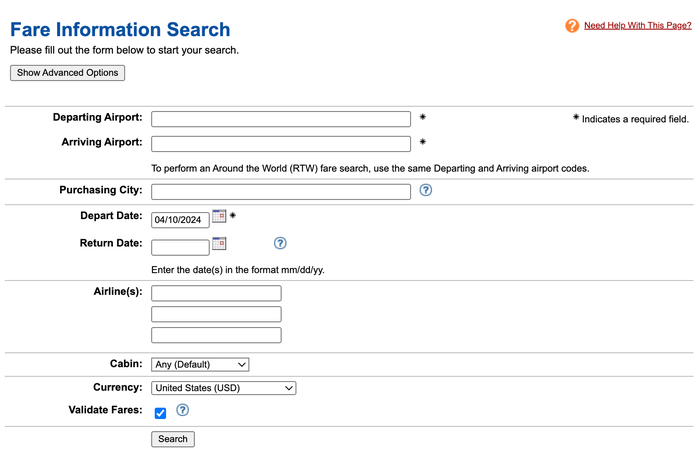
Task: Click the Validate Fares help icon
Action: coord(182,410)
